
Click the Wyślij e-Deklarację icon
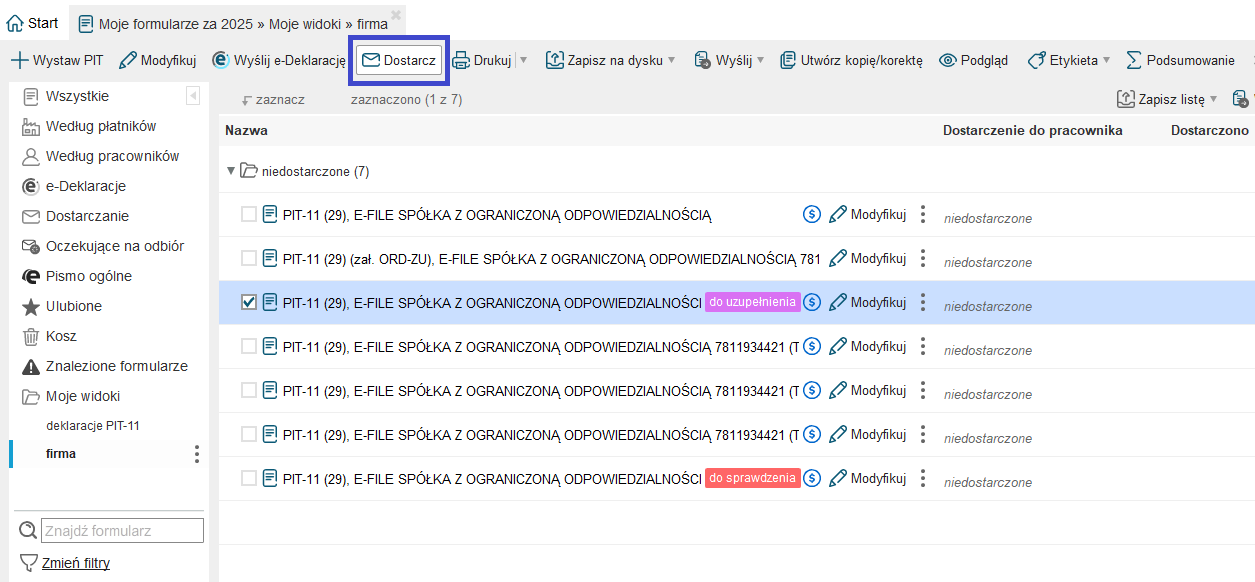pyautogui.click(x=221, y=60)
